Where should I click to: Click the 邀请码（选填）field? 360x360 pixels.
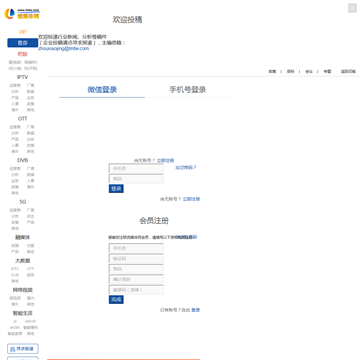pyautogui.click(x=136, y=290)
